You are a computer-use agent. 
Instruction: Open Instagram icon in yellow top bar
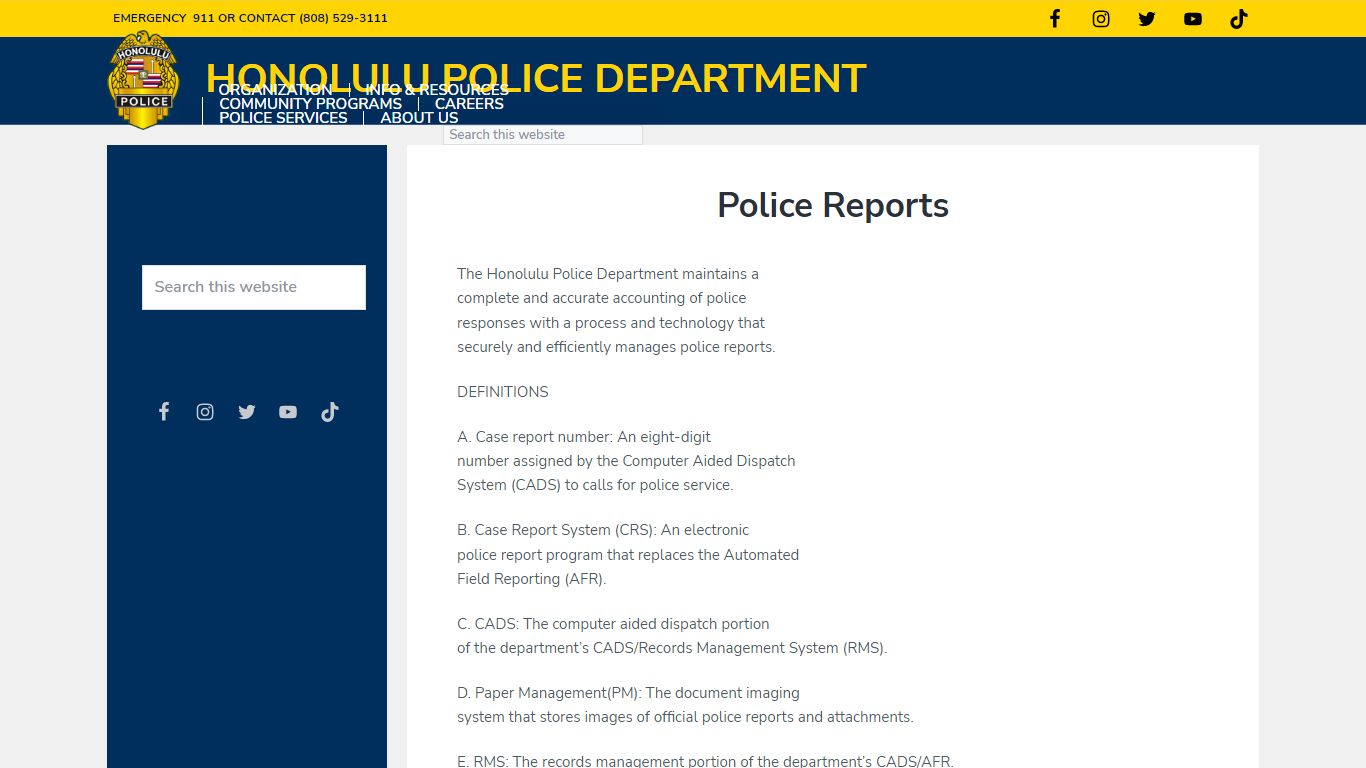[1101, 18]
